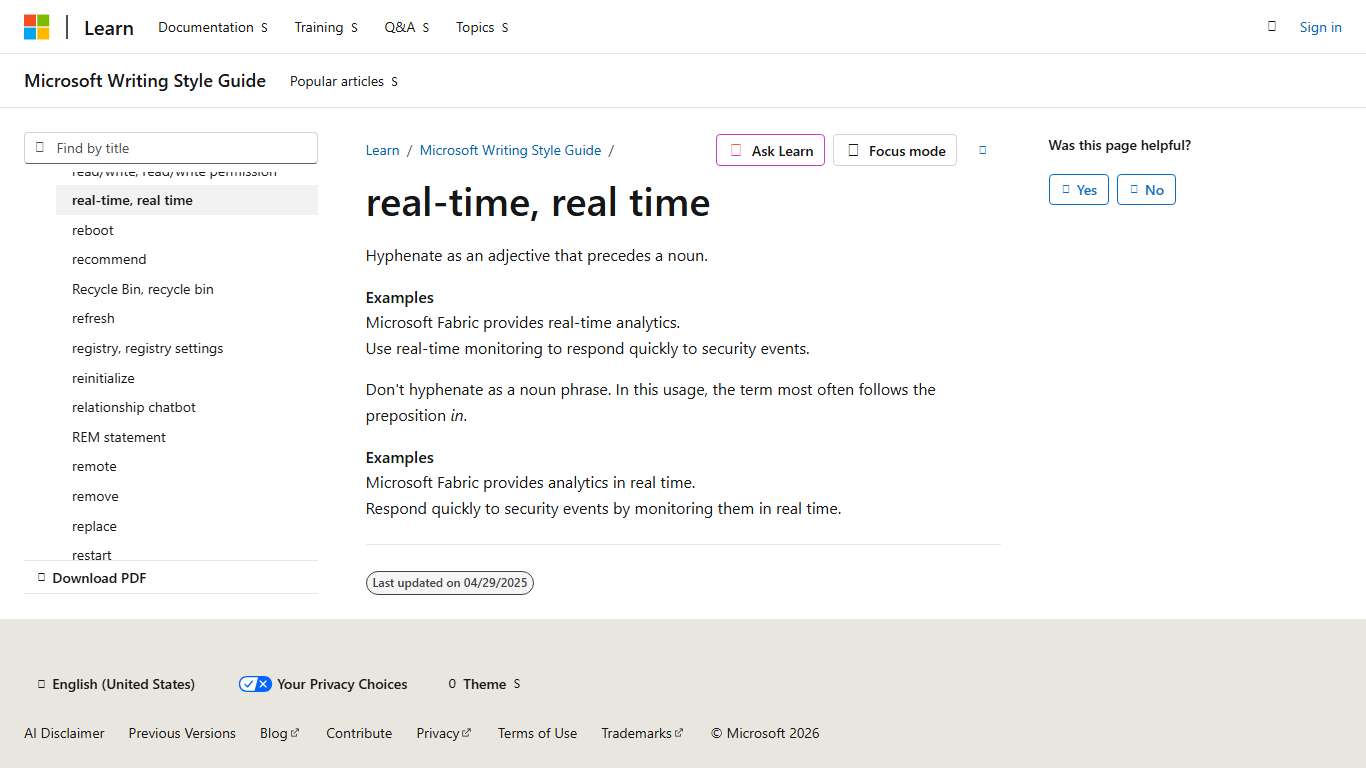The image size is (1366, 768).
Task: Click the icon left of Sign in
Action: tap(1272, 27)
